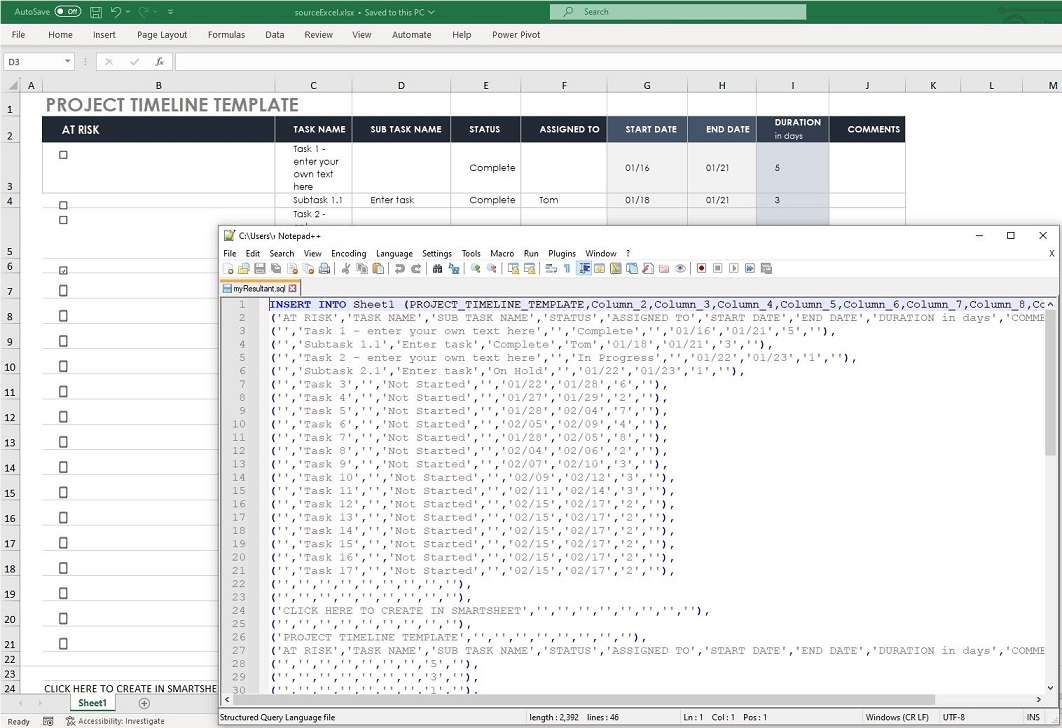This screenshot has width=1062, height=728.
Task: Expand the Quick Access Toolbar customization menu
Action: click(170, 12)
